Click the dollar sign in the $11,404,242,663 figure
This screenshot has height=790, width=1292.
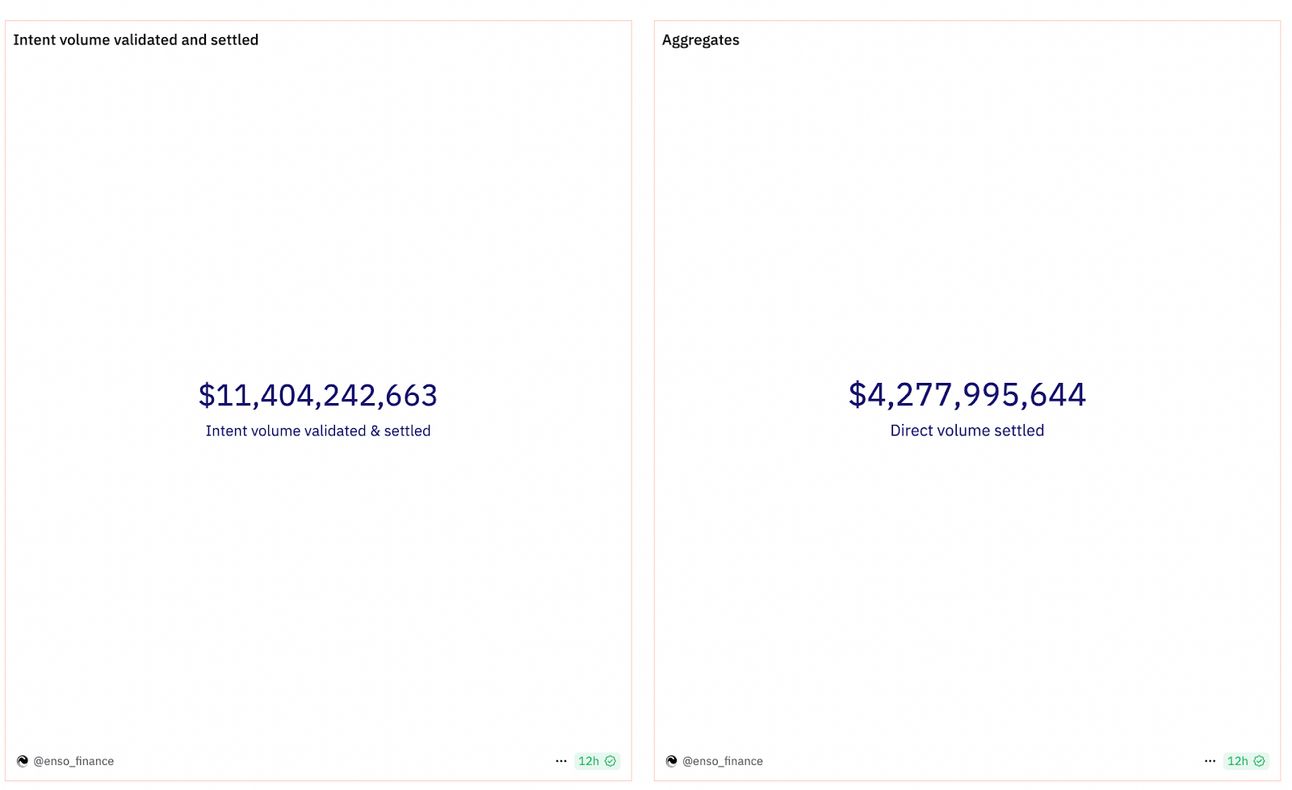(207, 395)
